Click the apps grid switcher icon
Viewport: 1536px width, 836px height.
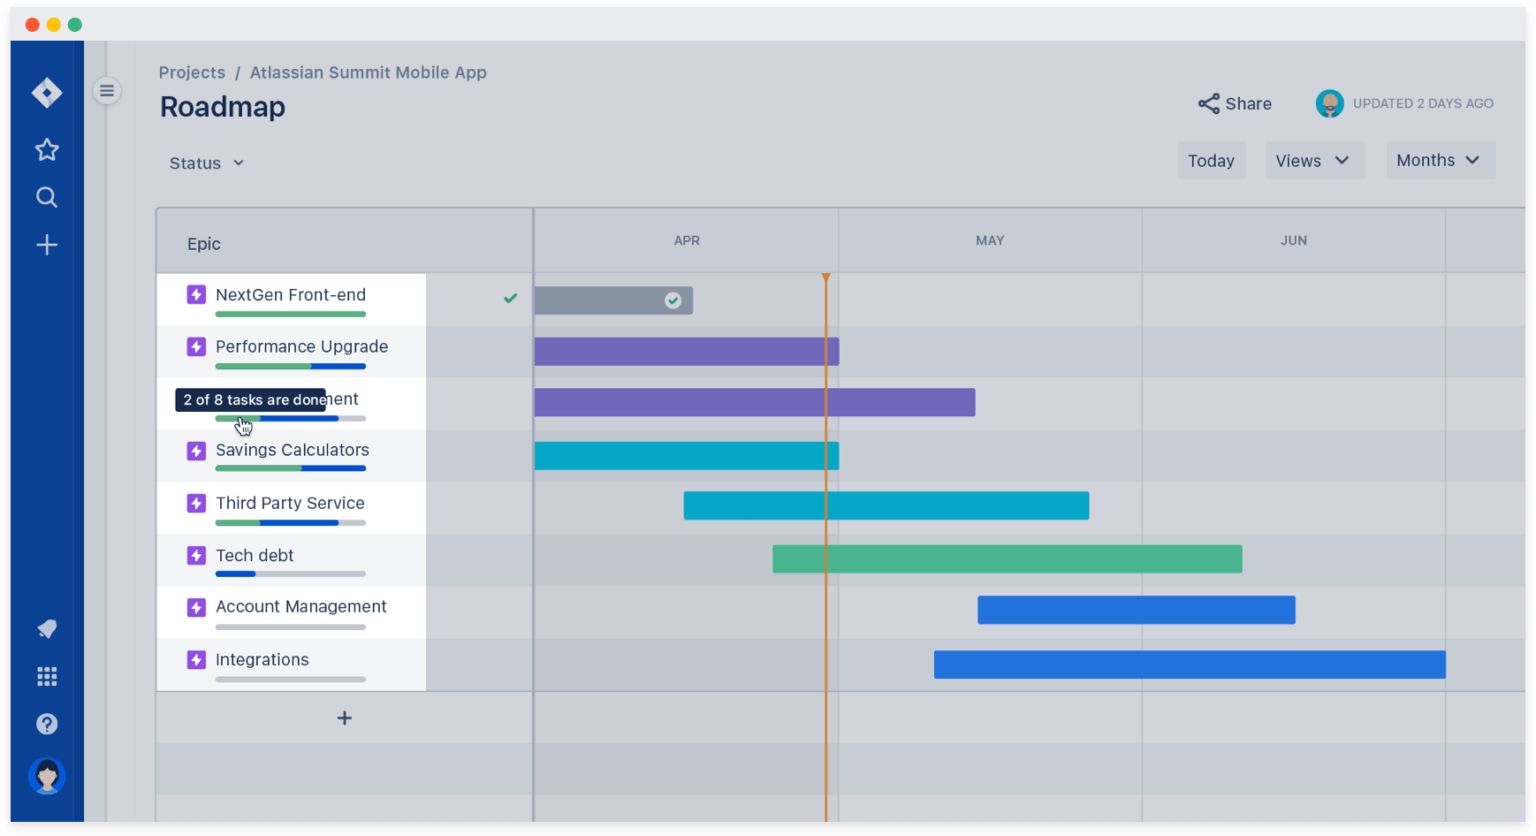click(x=46, y=677)
